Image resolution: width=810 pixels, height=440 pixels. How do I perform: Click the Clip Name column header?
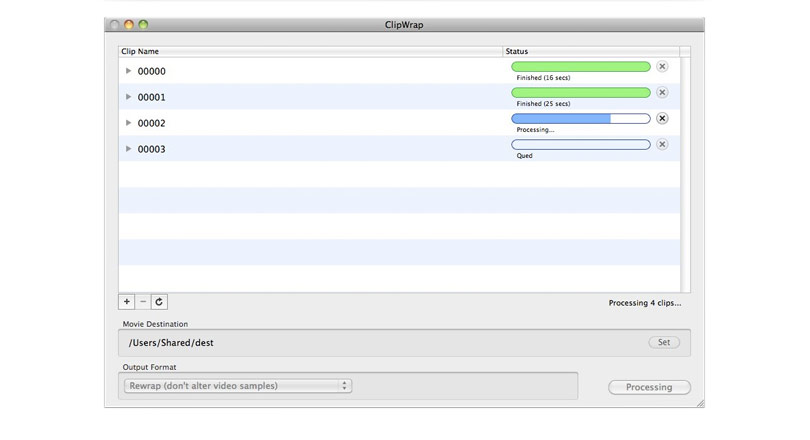310,51
